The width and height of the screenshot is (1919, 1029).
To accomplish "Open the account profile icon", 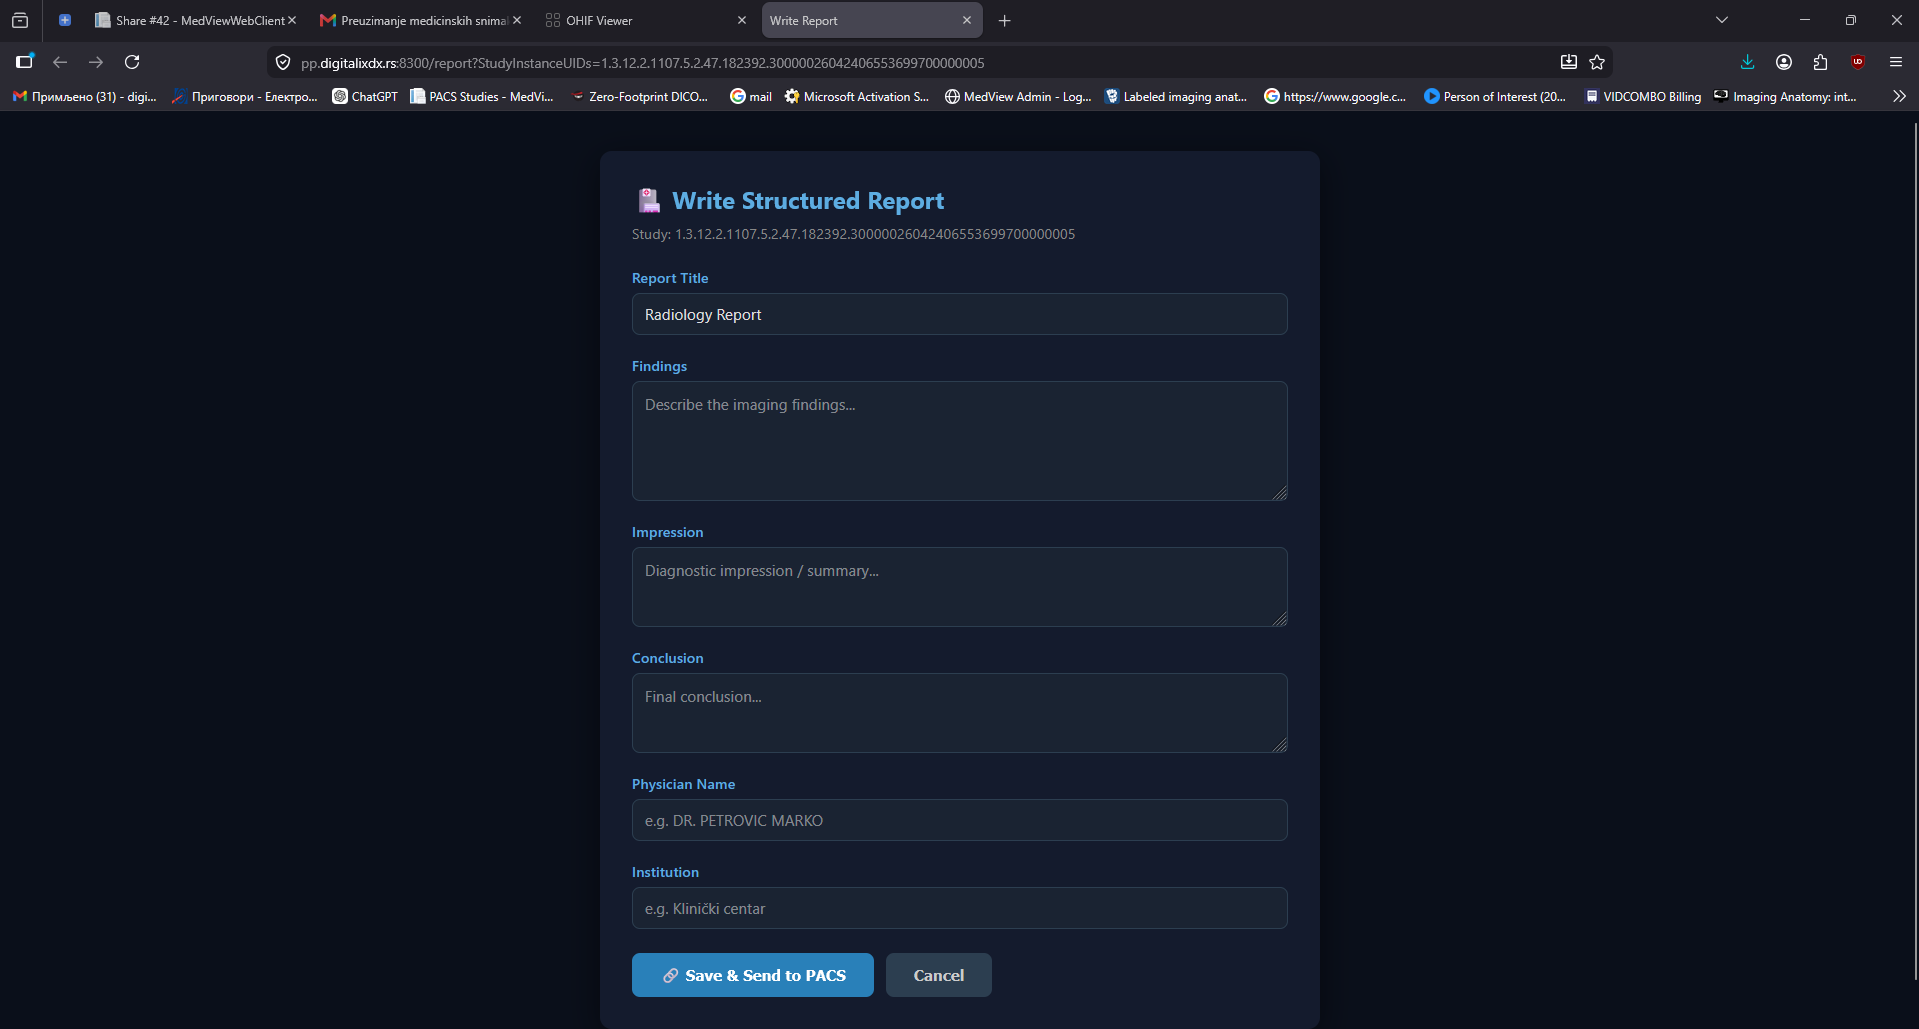I will [1784, 62].
